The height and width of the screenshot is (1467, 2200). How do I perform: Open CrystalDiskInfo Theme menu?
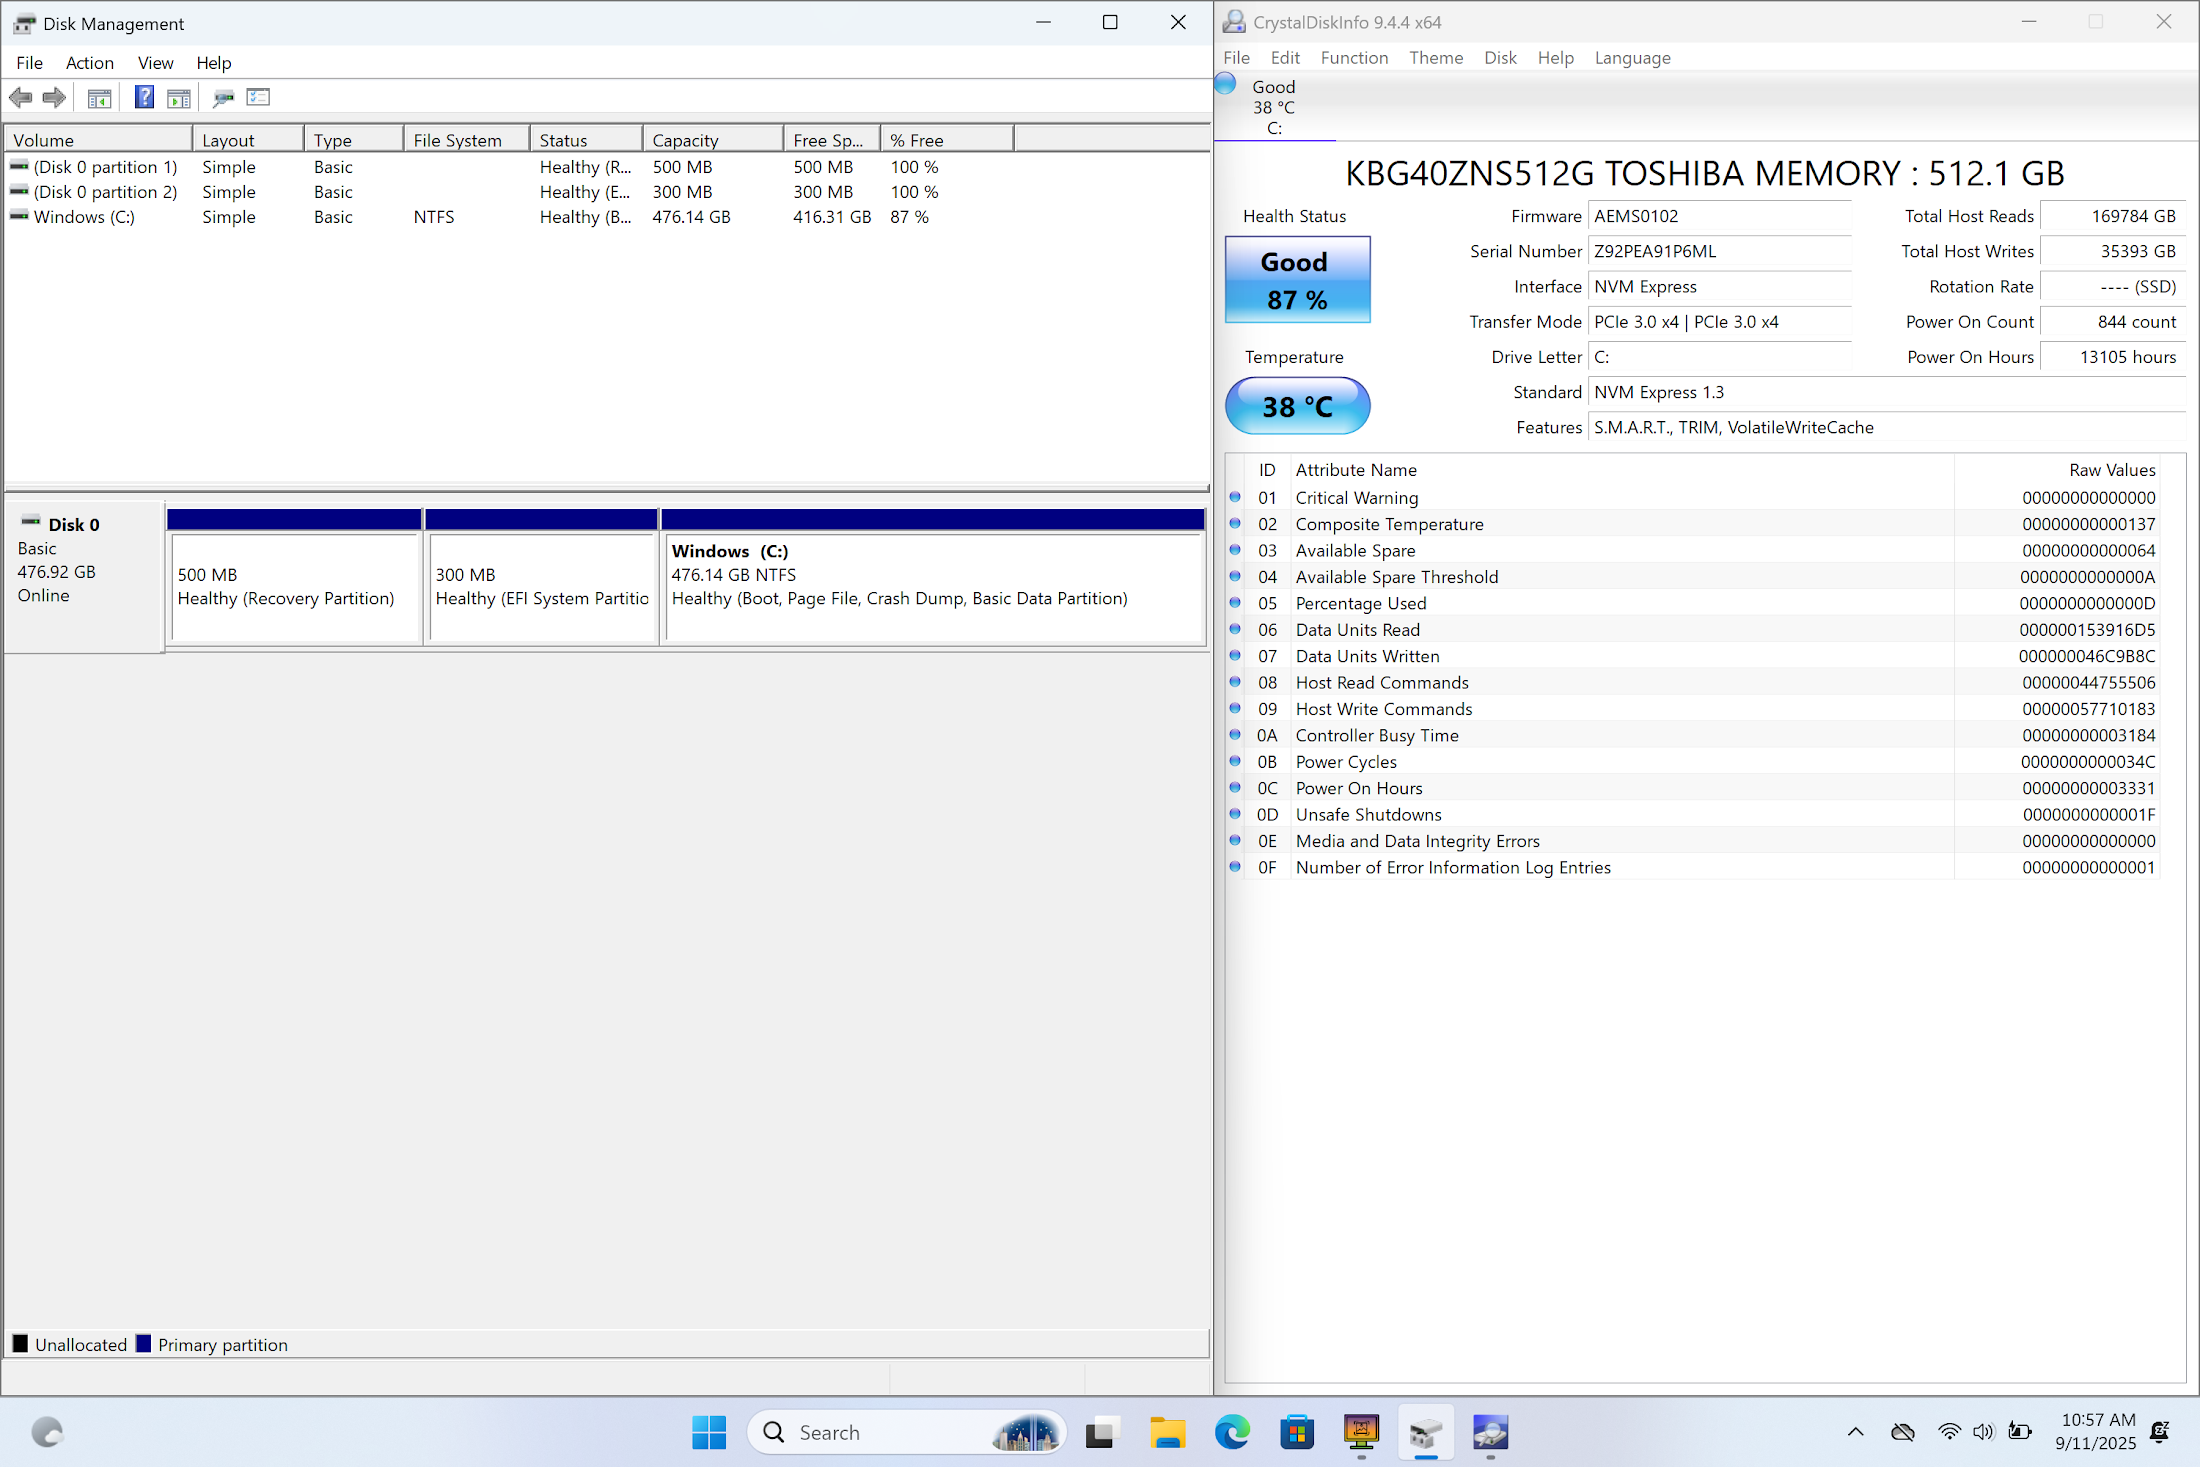pyautogui.click(x=1436, y=57)
